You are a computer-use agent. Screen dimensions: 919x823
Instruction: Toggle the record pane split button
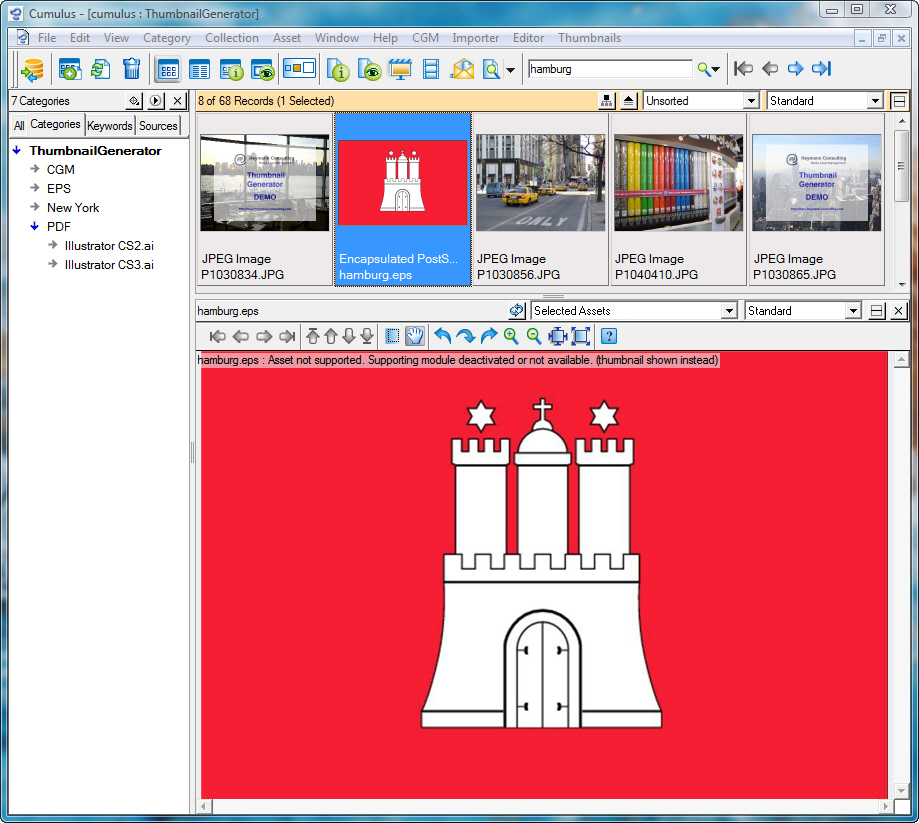pyautogui.click(x=898, y=101)
